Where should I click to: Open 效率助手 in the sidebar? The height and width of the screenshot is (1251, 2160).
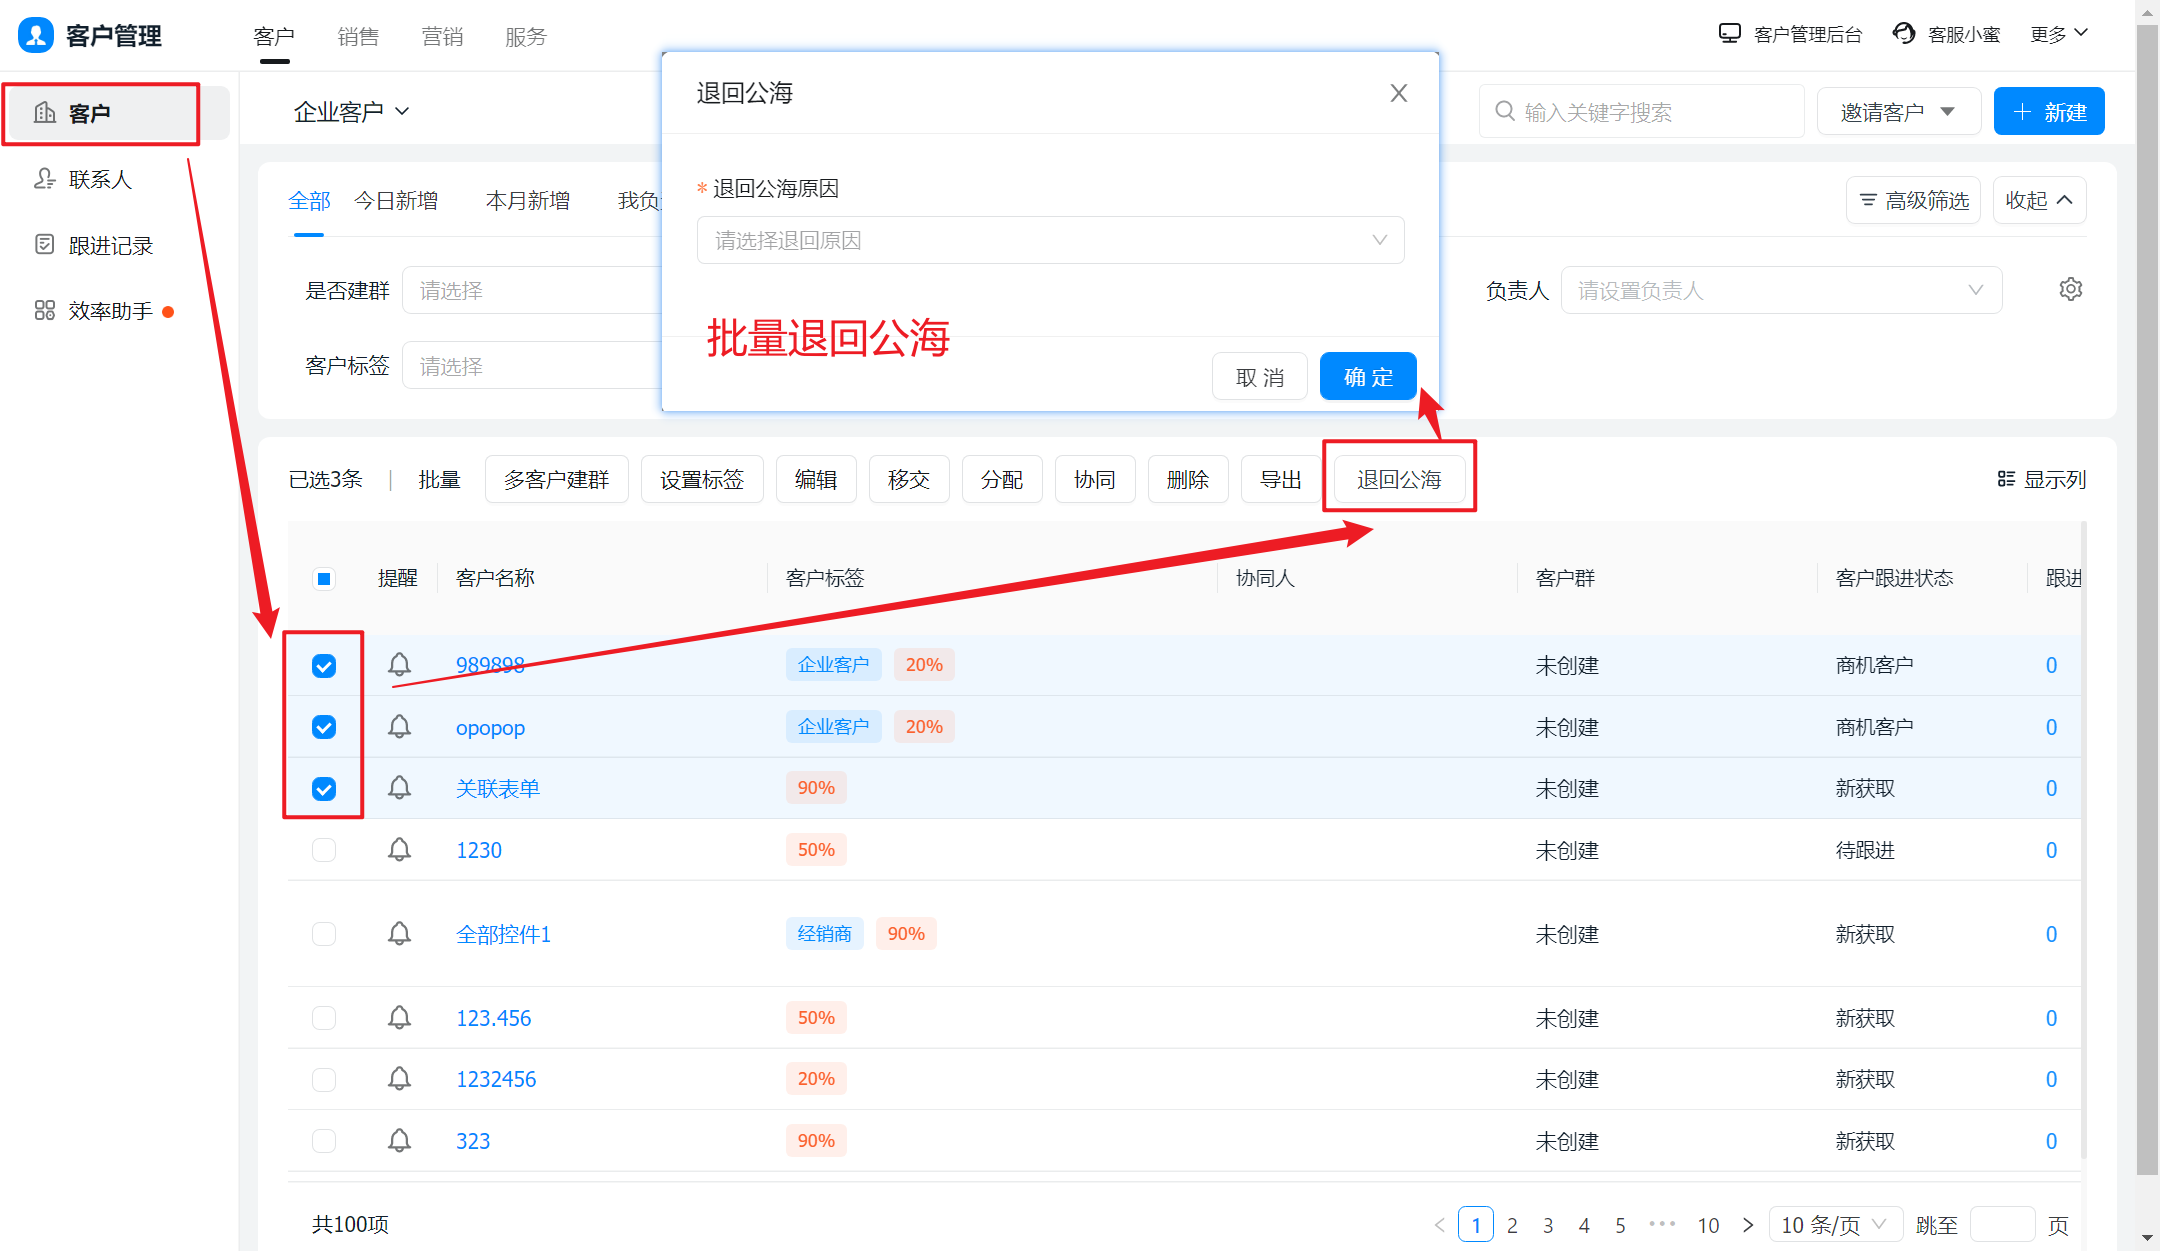(110, 311)
